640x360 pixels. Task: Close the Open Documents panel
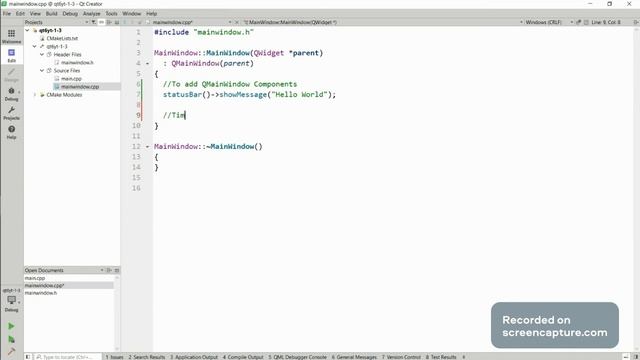pos(117,270)
